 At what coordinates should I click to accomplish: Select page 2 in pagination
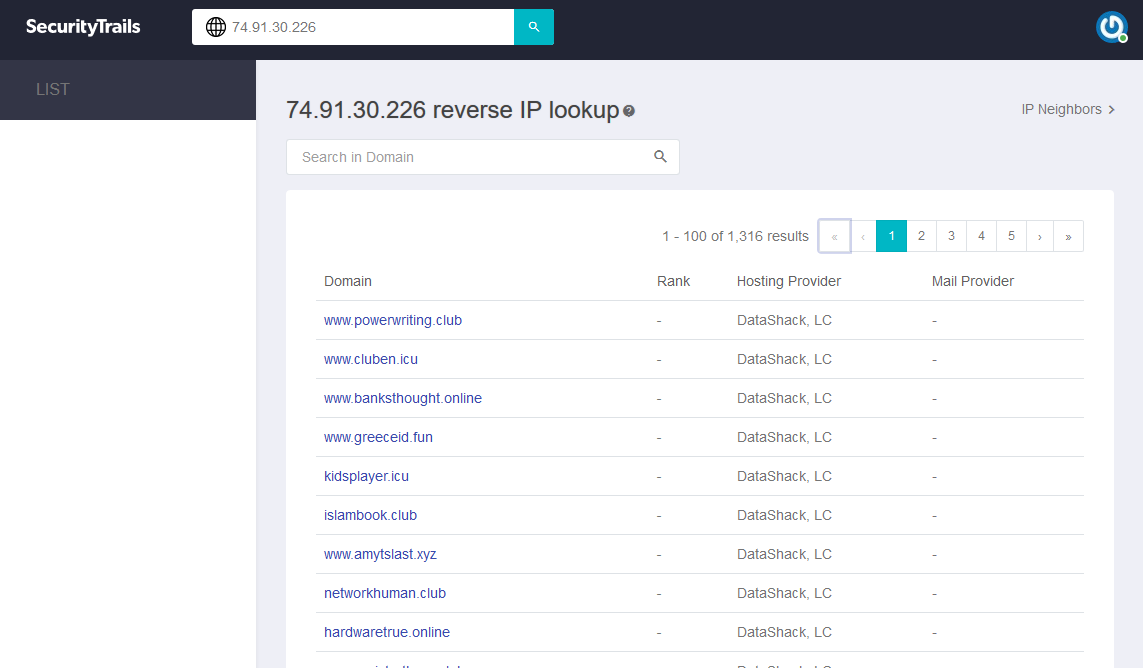click(x=921, y=236)
